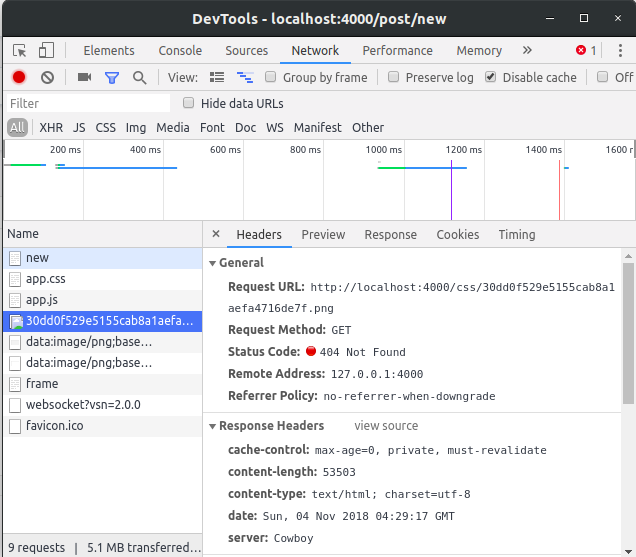Click the red load event timeline marker
Image resolution: width=636 pixels, height=557 pixels.
click(x=559, y=190)
